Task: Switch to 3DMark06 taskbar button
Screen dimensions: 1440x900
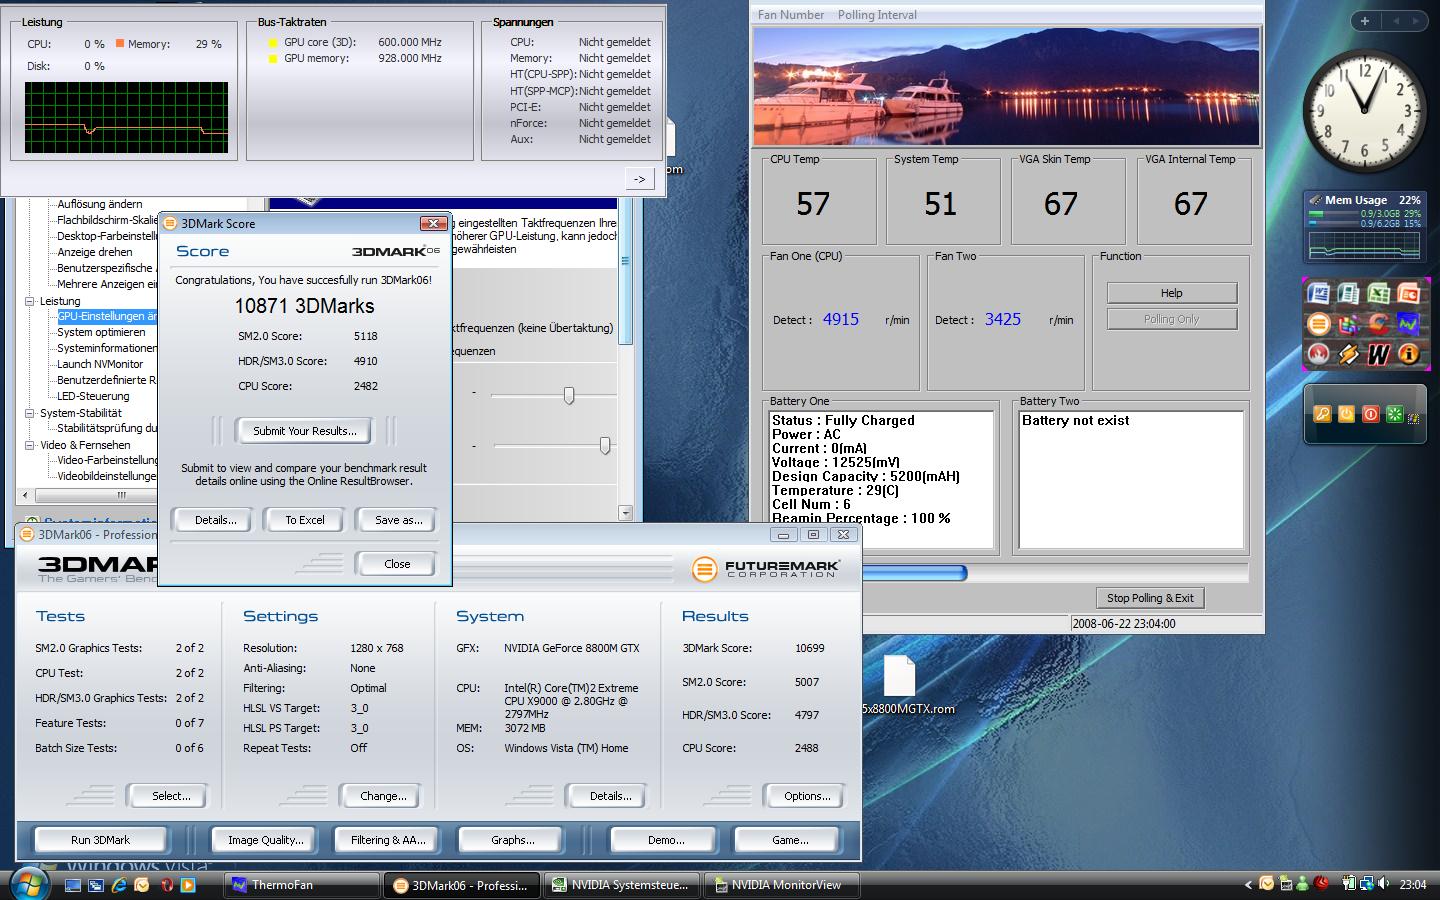Action: (462, 885)
